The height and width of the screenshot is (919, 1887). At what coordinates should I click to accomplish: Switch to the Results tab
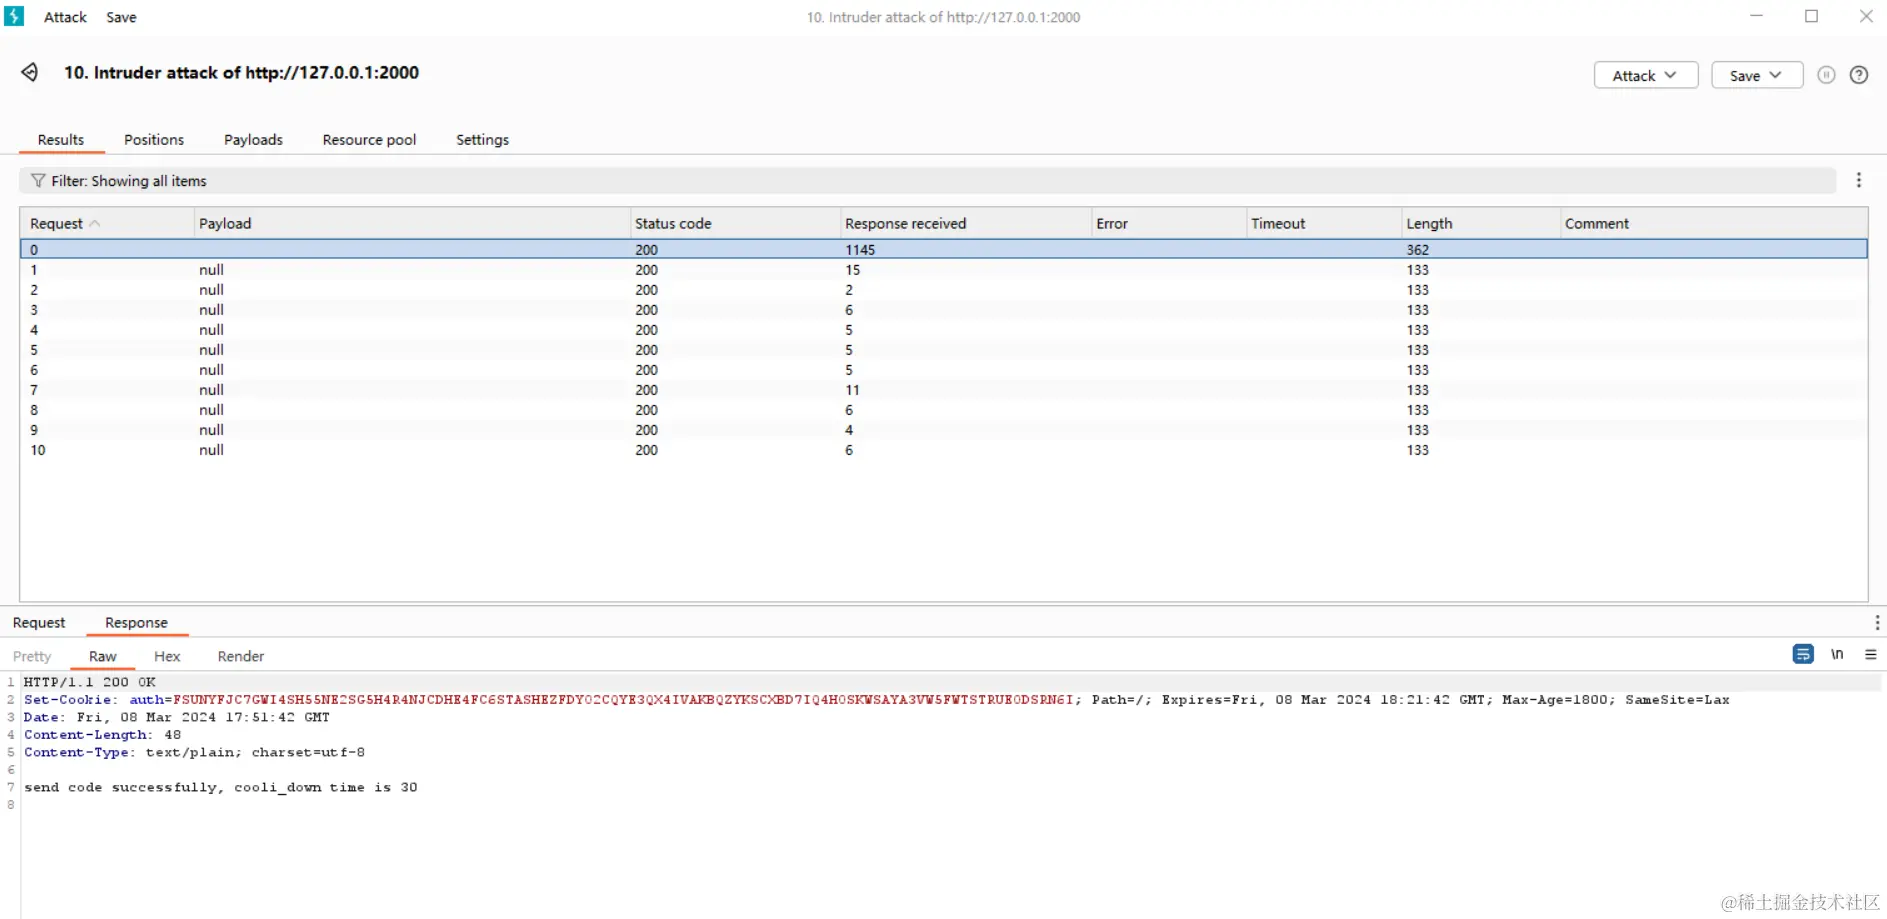[61, 140]
